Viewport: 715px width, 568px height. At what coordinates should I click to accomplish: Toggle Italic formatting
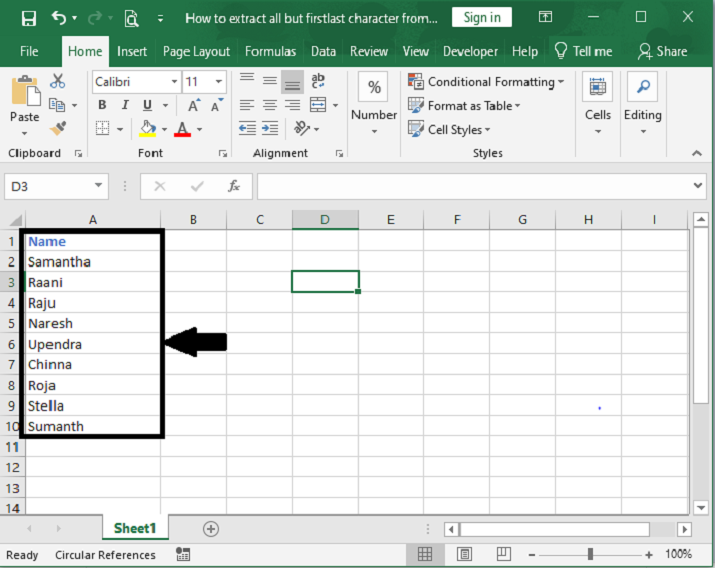(125, 105)
